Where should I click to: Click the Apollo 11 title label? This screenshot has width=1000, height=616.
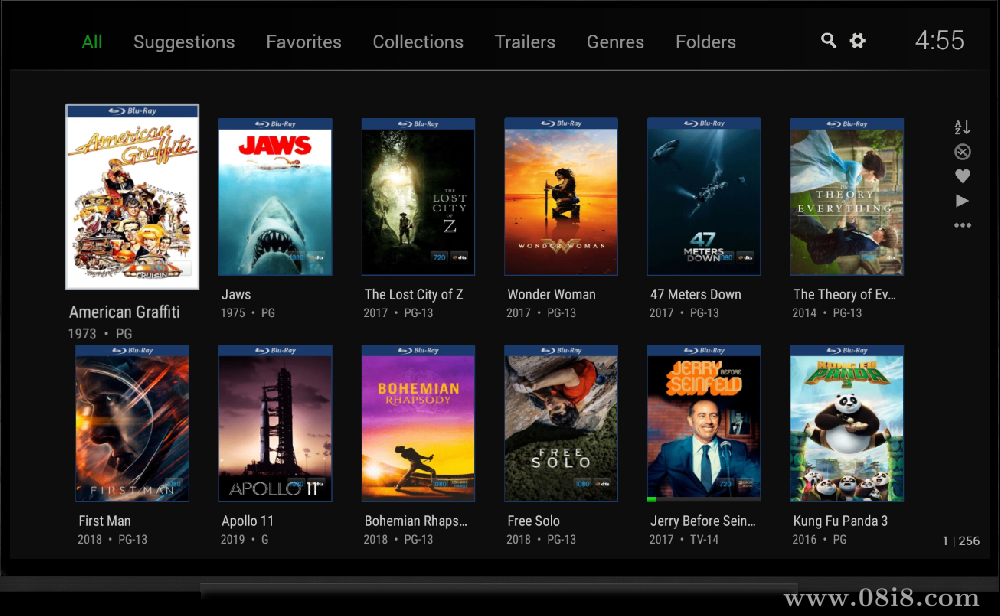click(247, 521)
